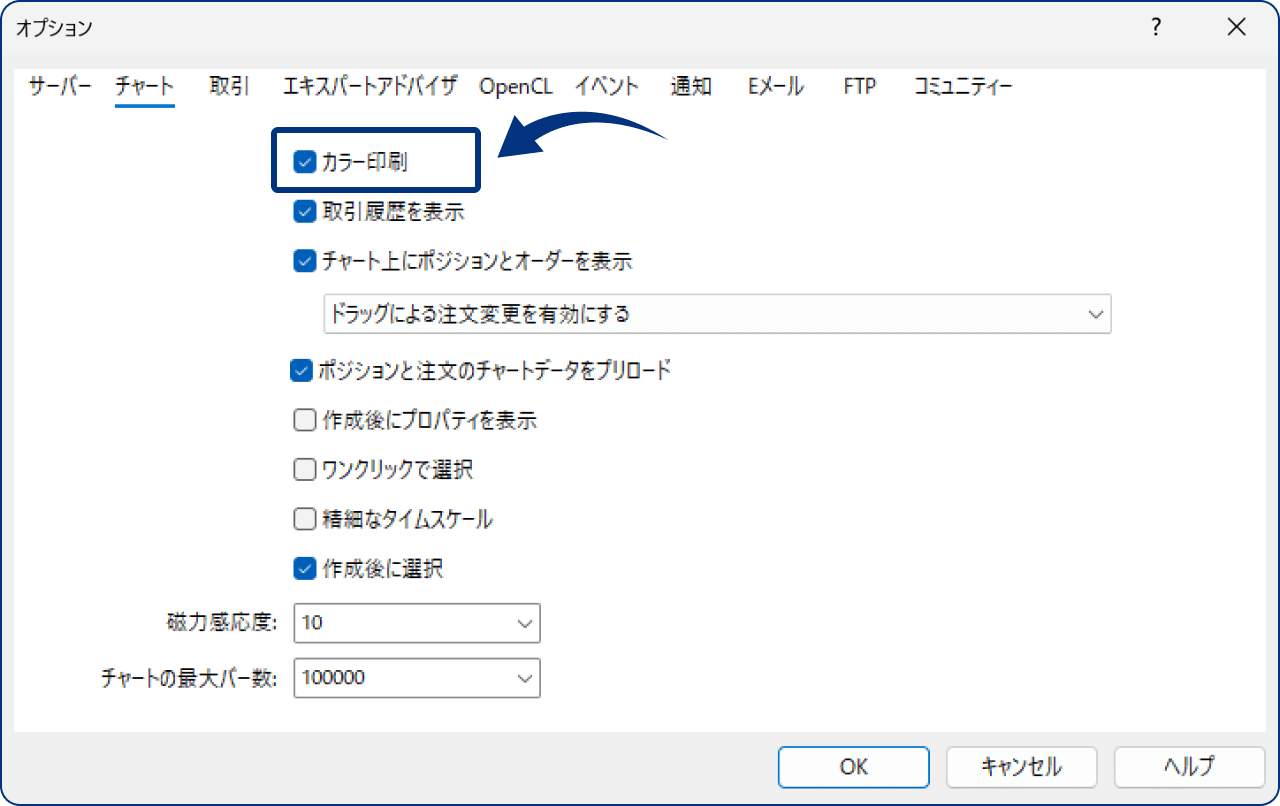Check the ワンクリックで選択 box
The image size is (1280, 806).
click(x=304, y=469)
